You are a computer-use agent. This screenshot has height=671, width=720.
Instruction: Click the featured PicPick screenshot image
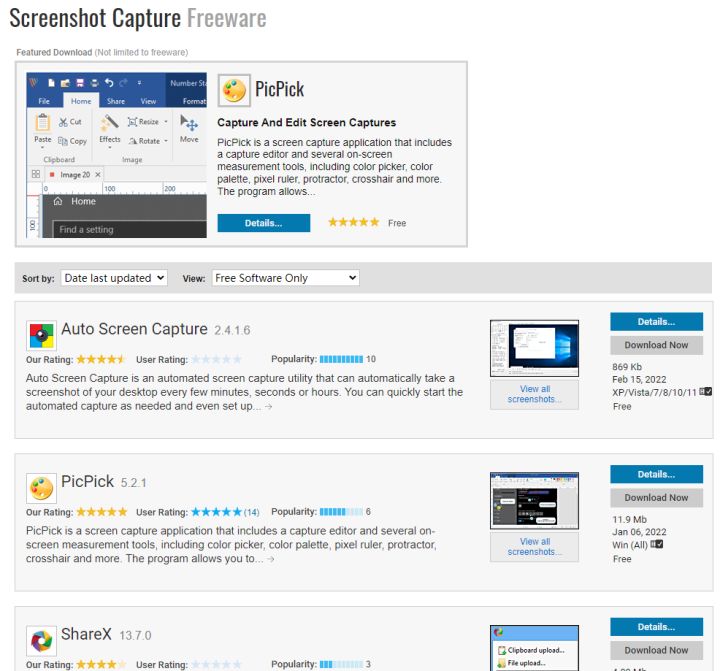[x=117, y=155]
